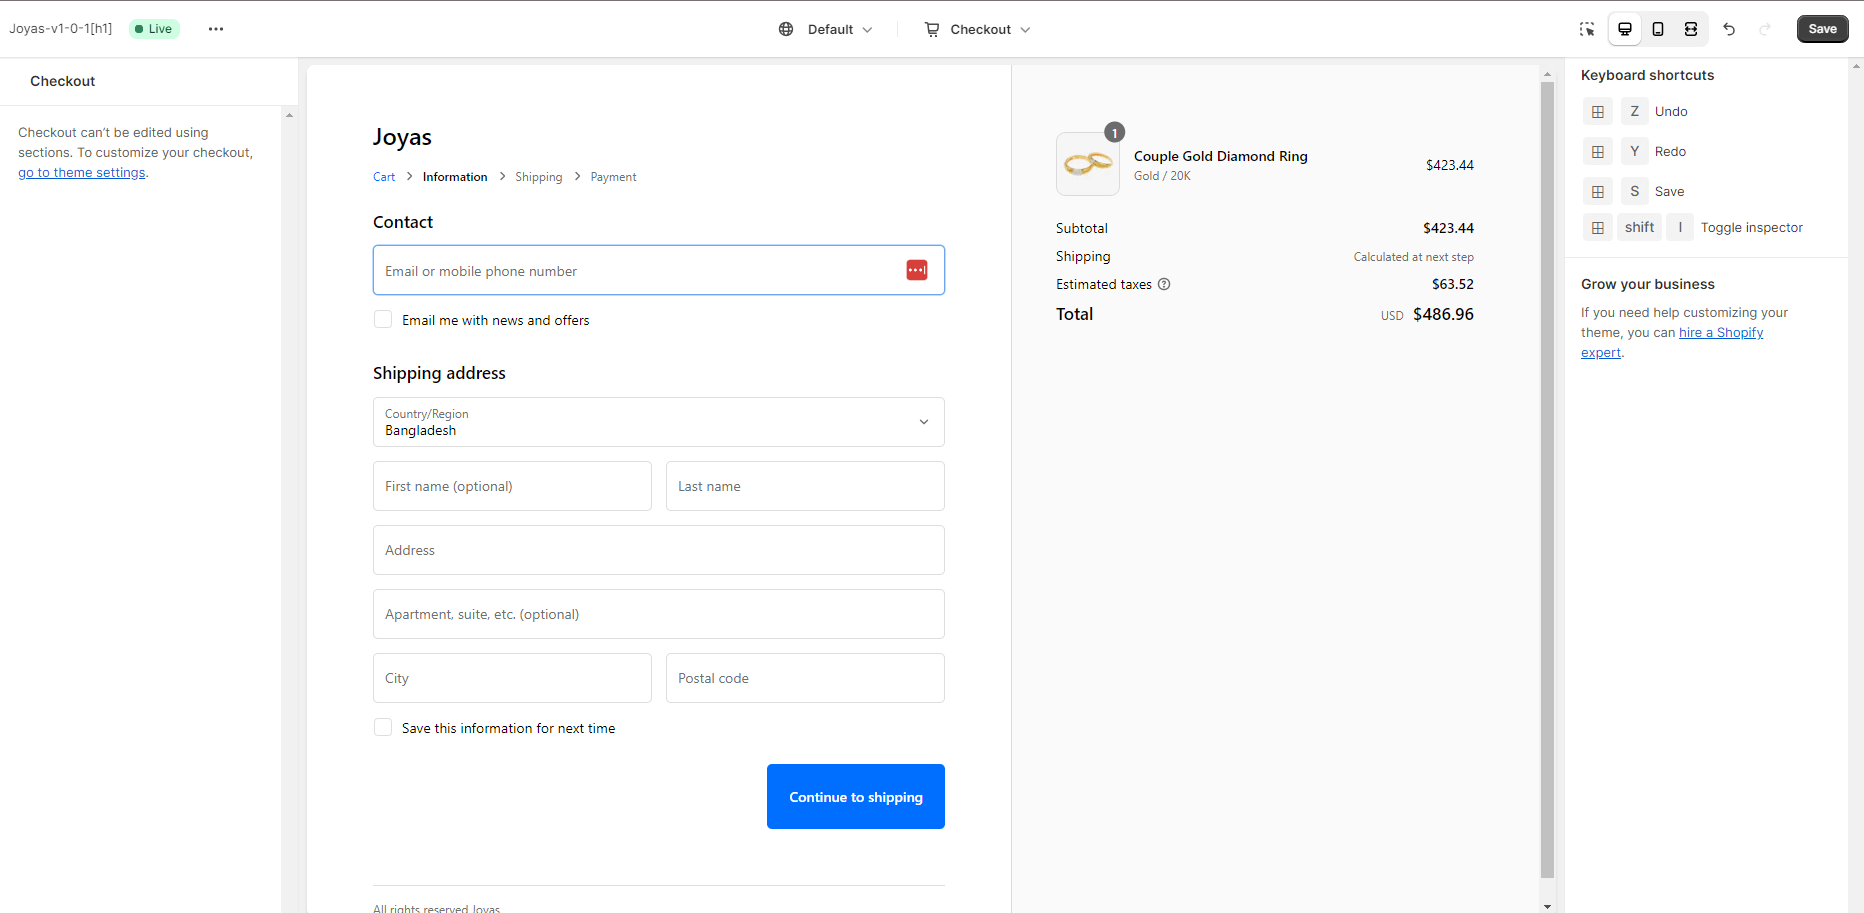The height and width of the screenshot is (913, 1864).
Task: Switch to fullscreen preview icon
Action: pos(1691,29)
